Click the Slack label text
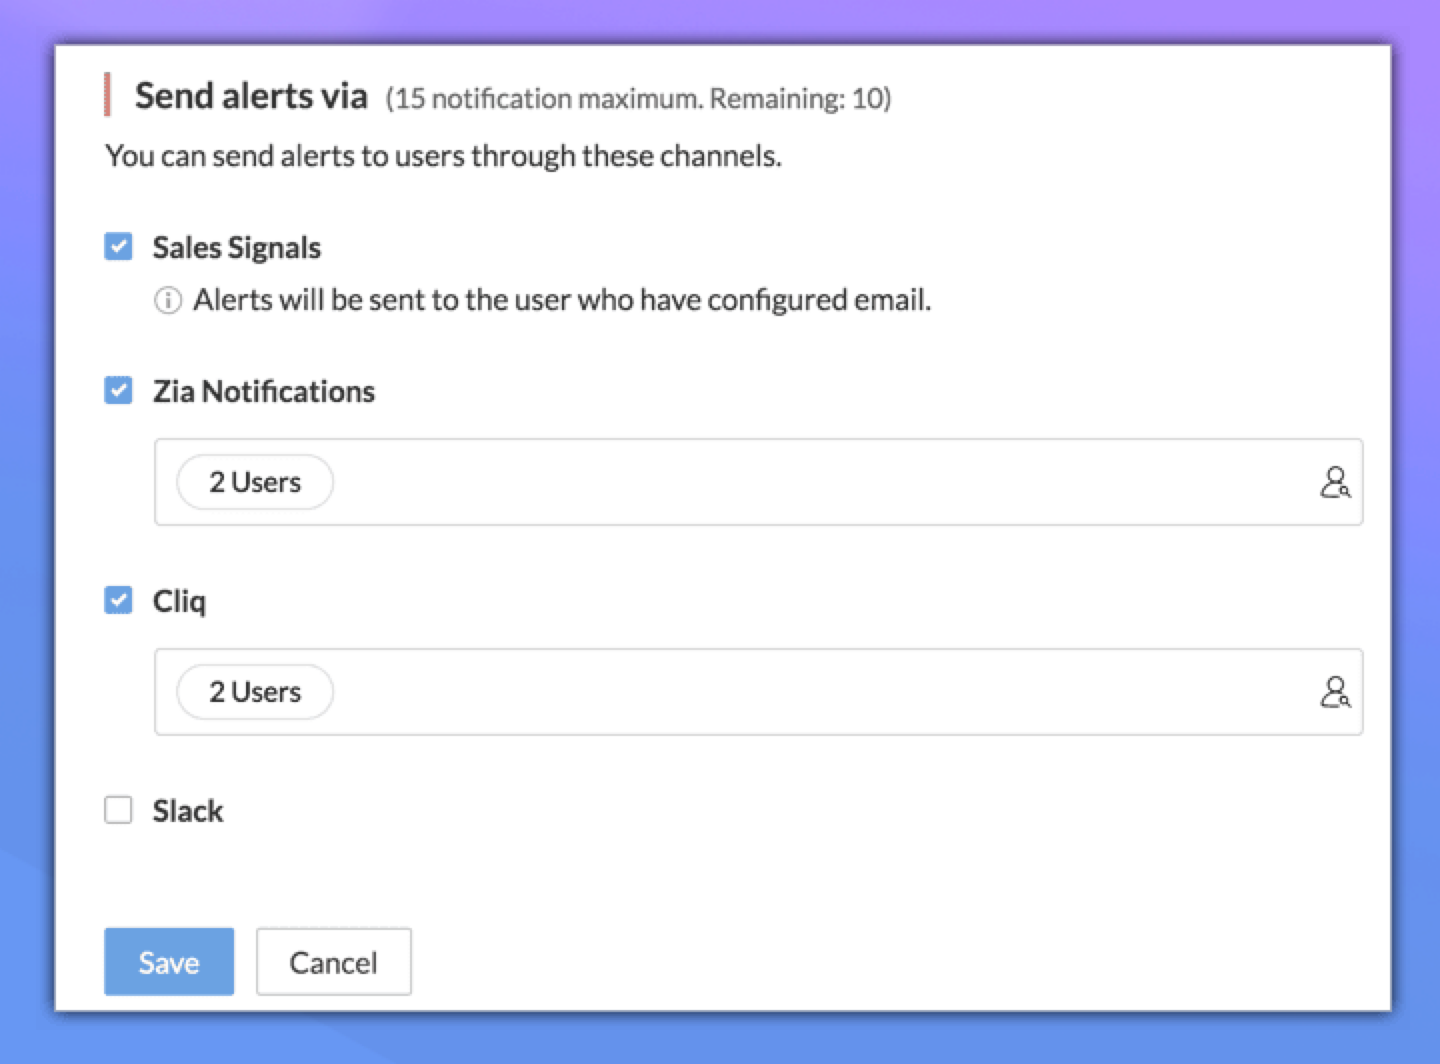This screenshot has width=1440, height=1064. click(x=188, y=811)
